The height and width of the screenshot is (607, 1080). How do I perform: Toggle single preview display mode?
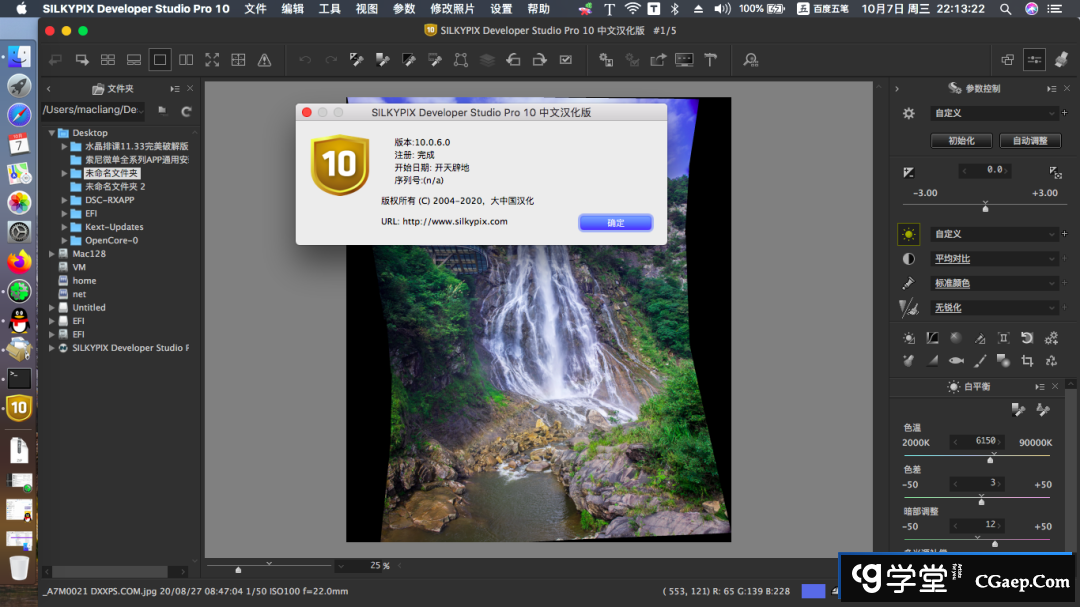click(x=160, y=60)
